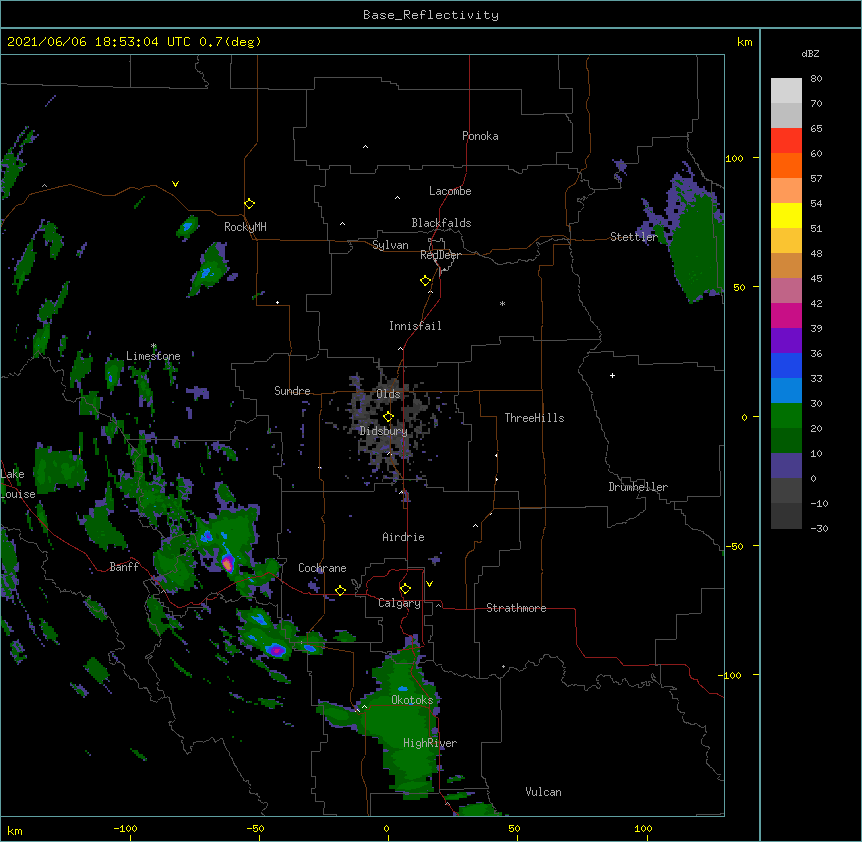The width and height of the screenshot is (862, 842).
Task: Select the Stettler label
Action: point(634,237)
